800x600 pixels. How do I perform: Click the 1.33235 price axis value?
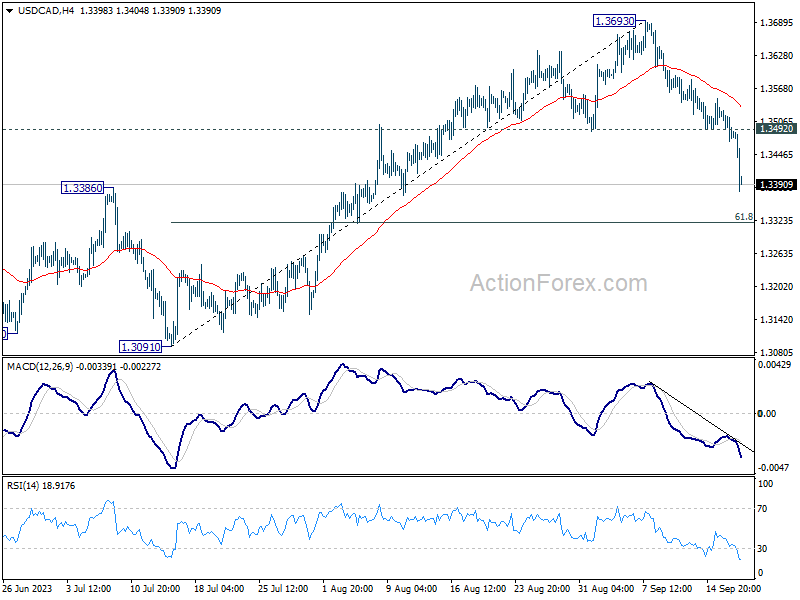777,220
